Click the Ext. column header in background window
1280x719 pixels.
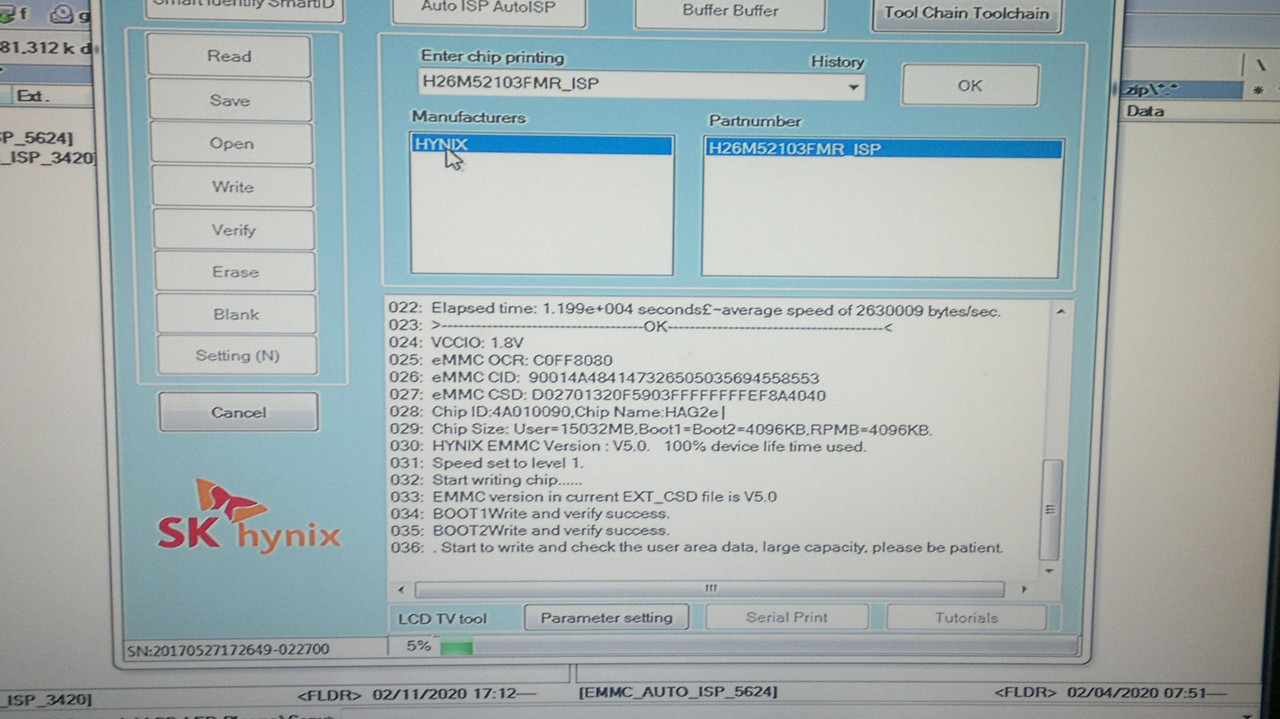[33, 97]
